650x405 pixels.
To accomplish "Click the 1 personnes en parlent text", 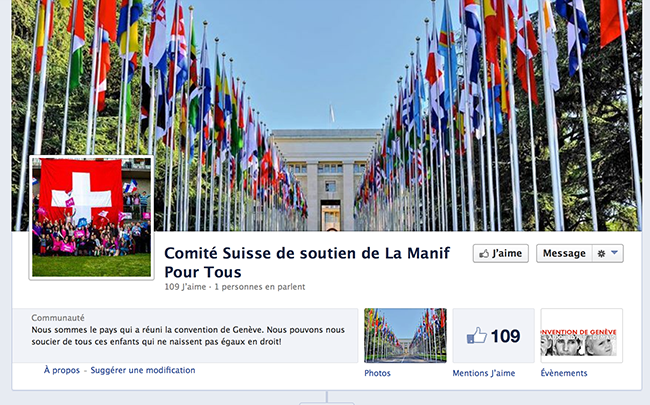I will 260,287.
